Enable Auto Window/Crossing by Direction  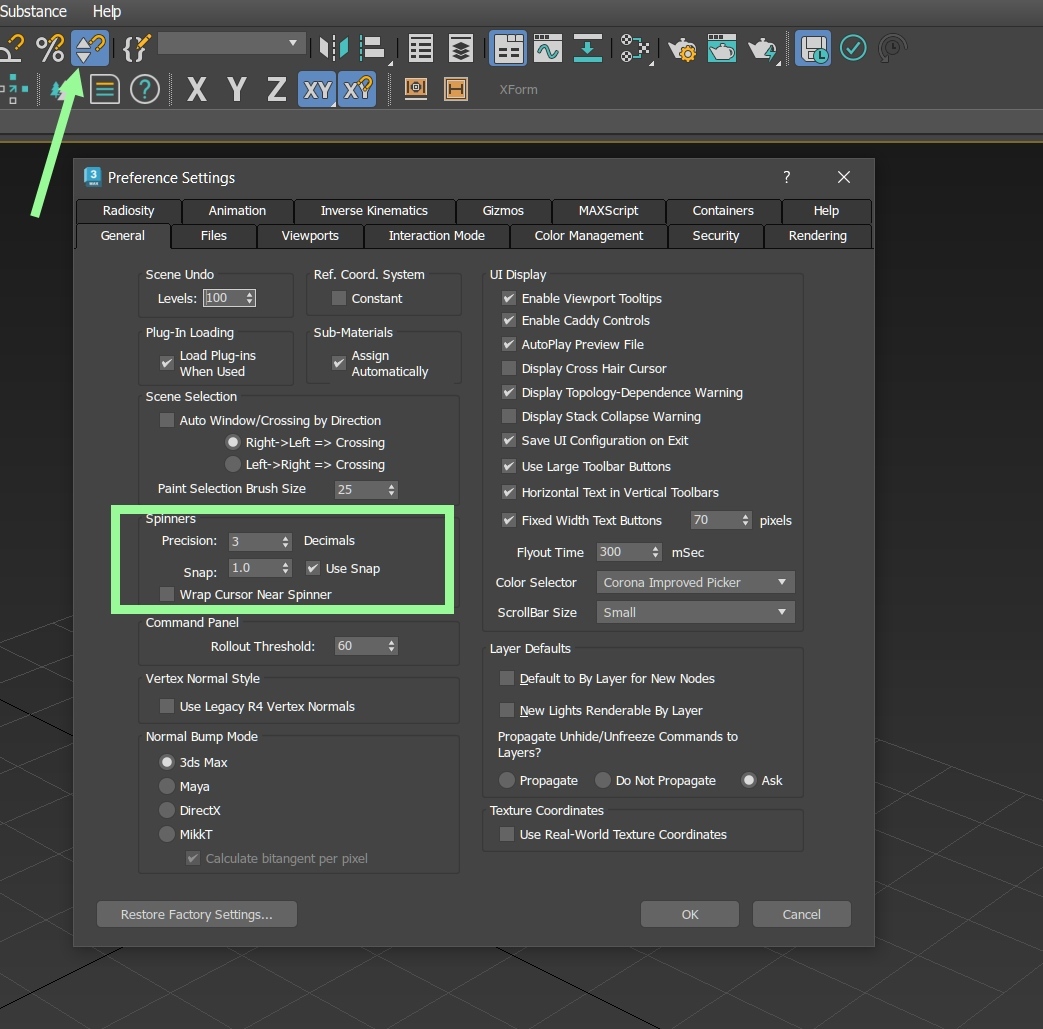pos(167,420)
